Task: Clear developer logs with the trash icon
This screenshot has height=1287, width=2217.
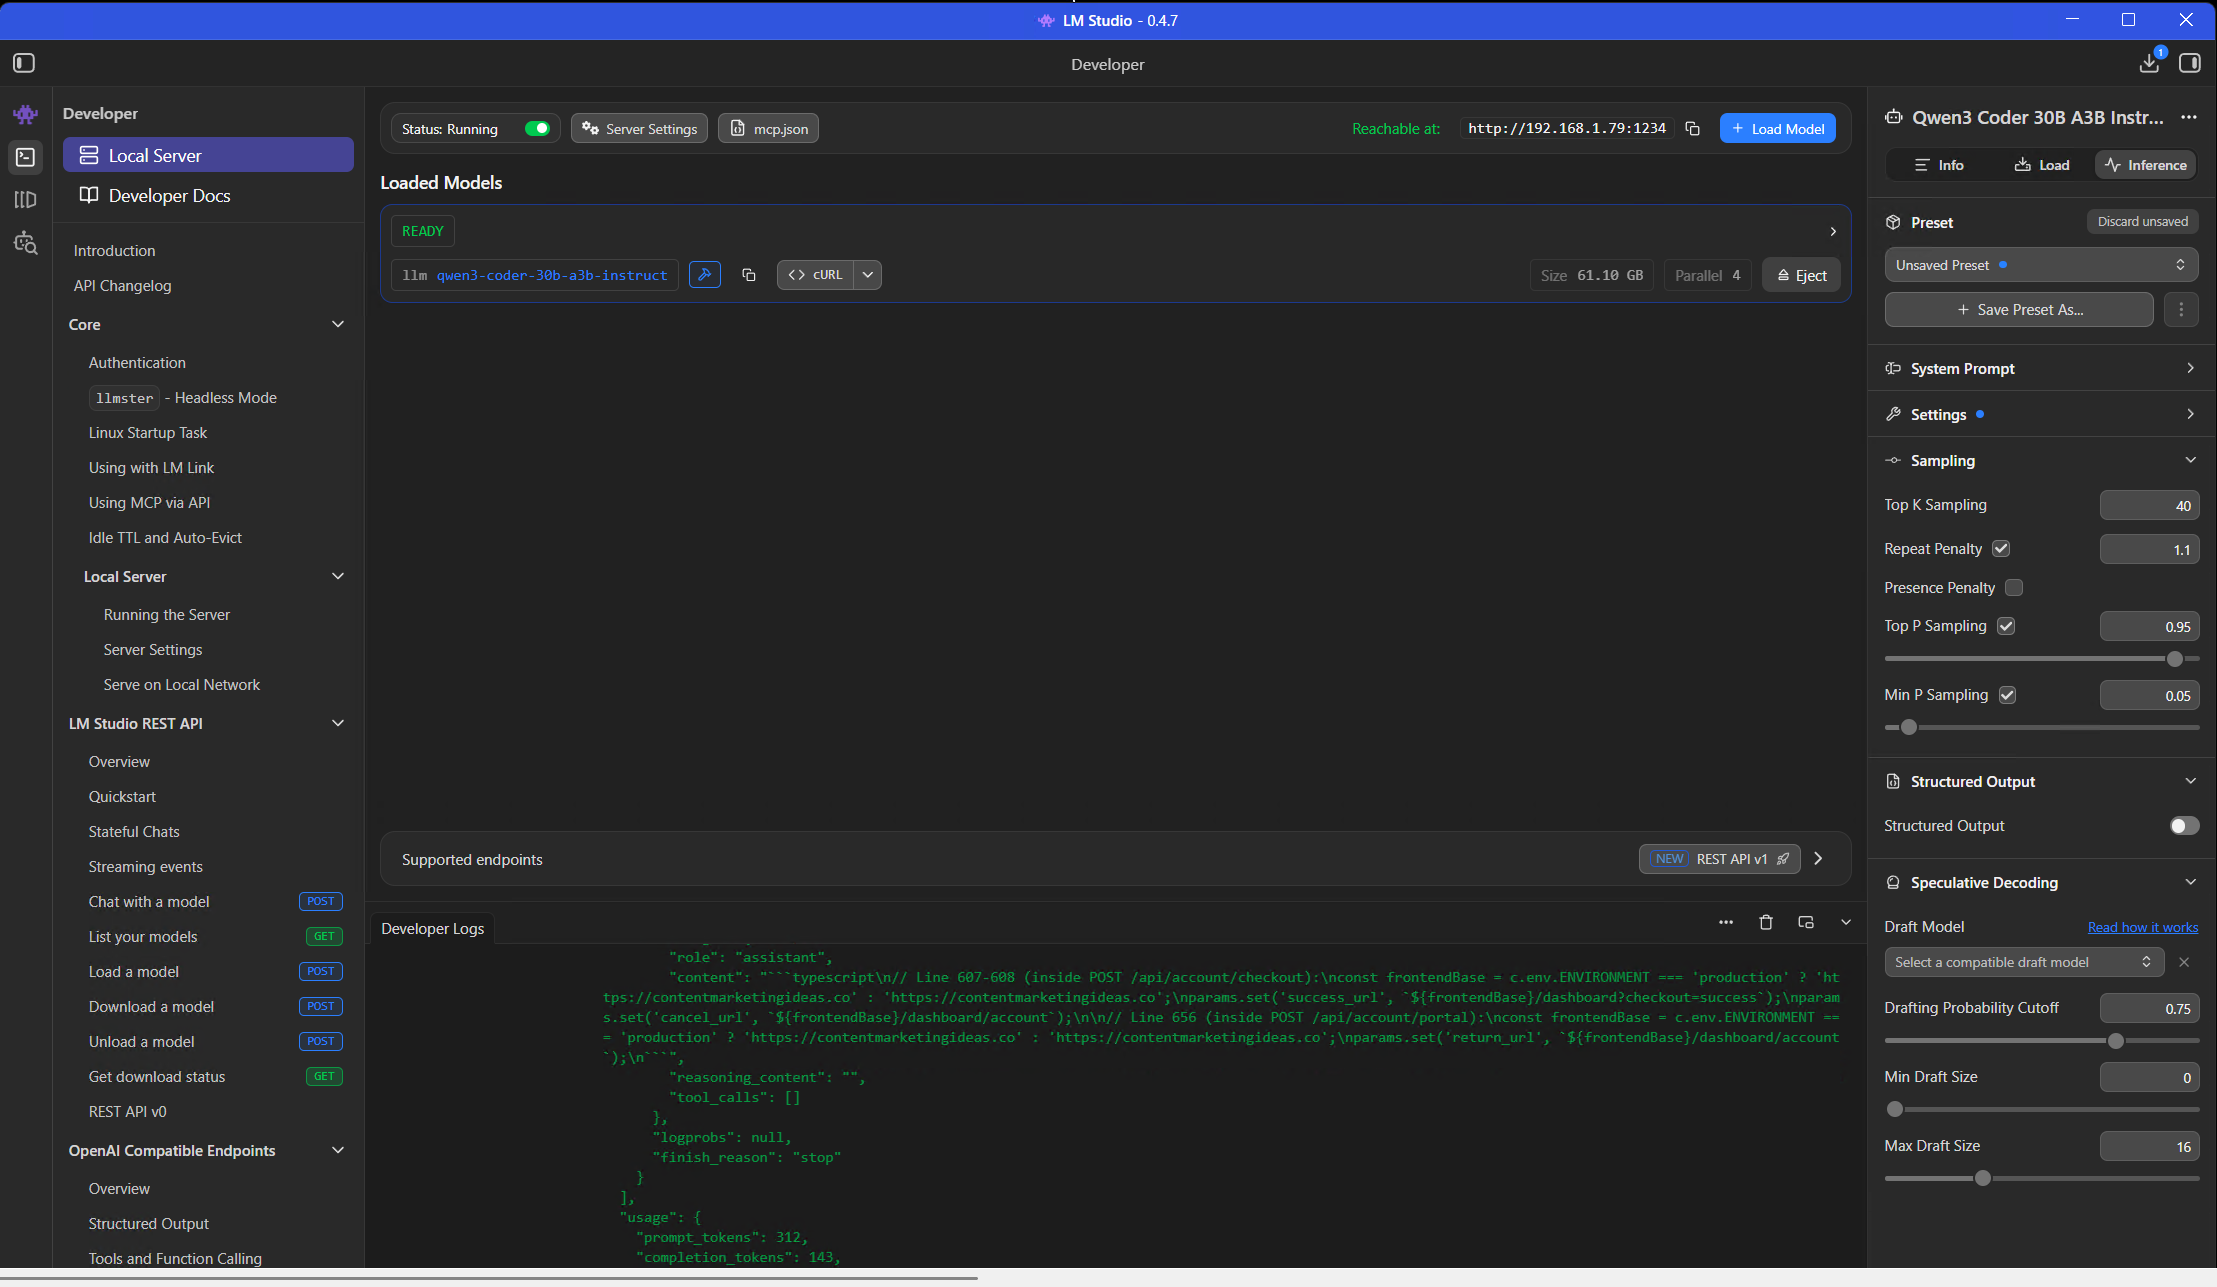Action: point(1765,922)
